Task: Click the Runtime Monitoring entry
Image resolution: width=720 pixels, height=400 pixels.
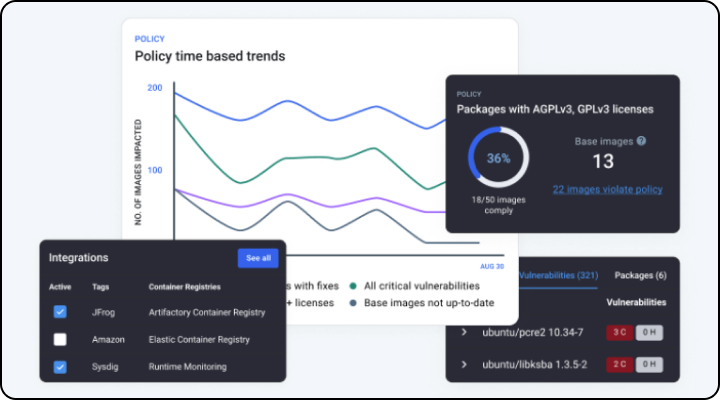Action: pyautogui.click(x=187, y=367)
